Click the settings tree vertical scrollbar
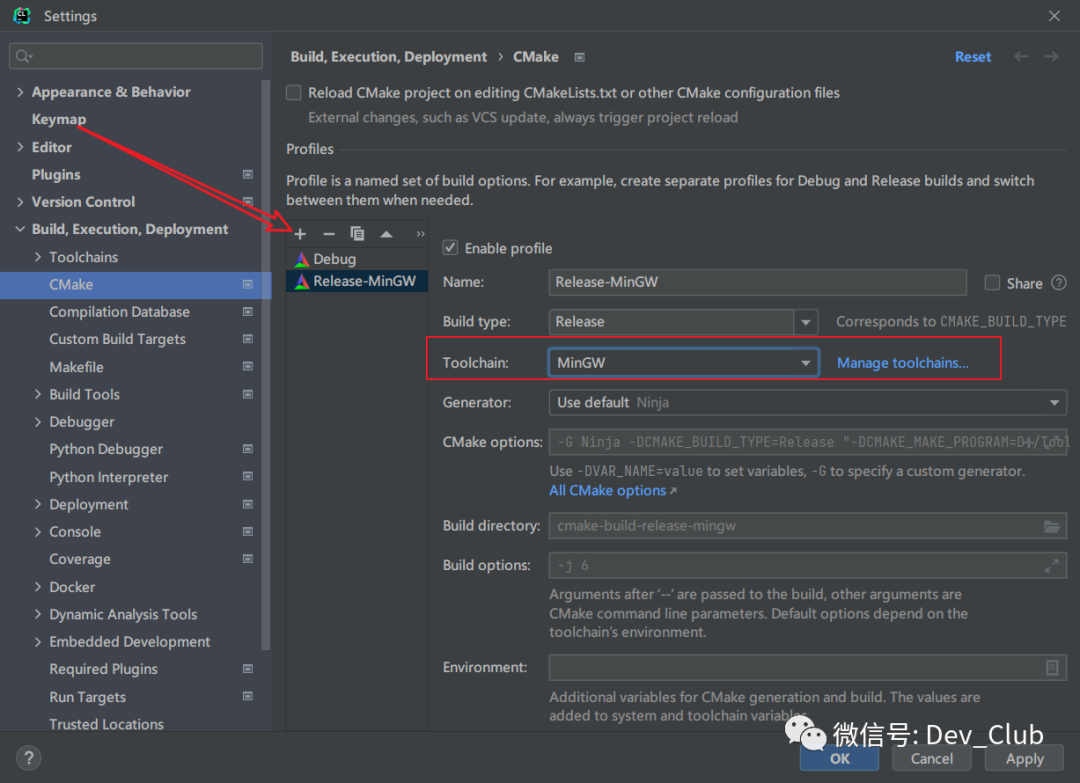The image size is (1080, 783). point(266,365)
